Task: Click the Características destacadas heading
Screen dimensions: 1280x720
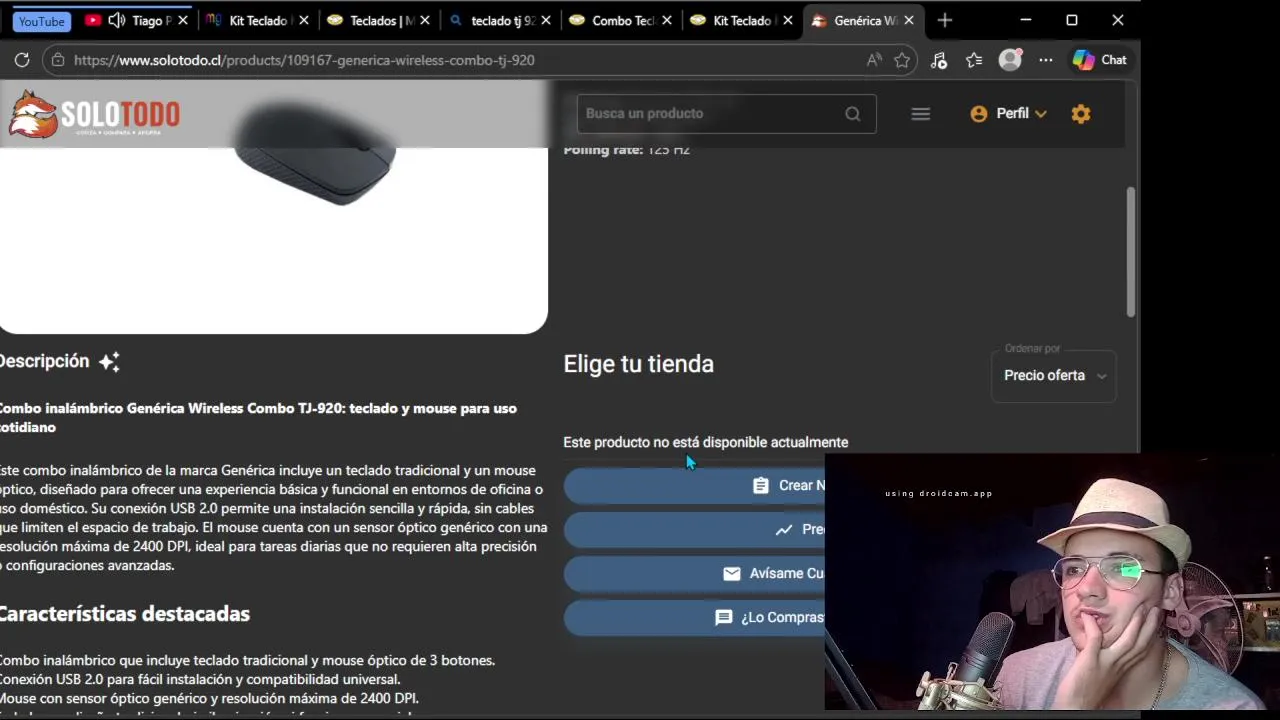Action: 124,614
